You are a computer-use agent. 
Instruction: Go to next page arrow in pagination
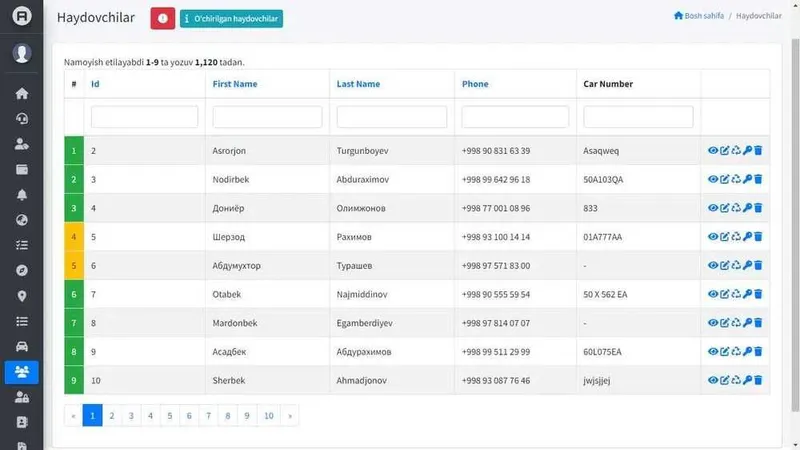(x=290, y=415)
